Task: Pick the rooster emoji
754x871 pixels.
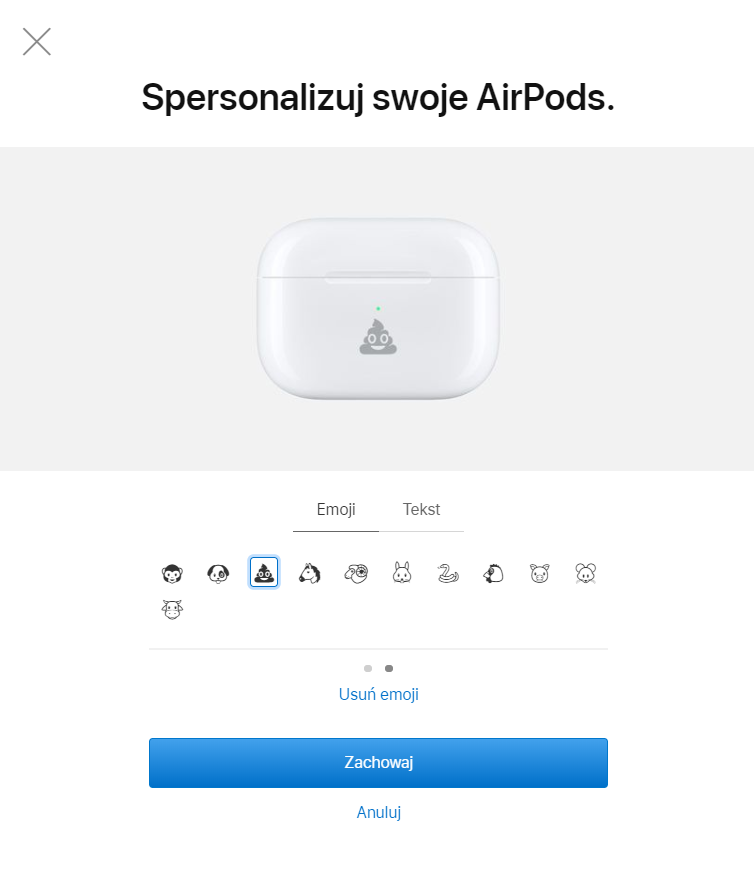Action: tap(493, 573)
